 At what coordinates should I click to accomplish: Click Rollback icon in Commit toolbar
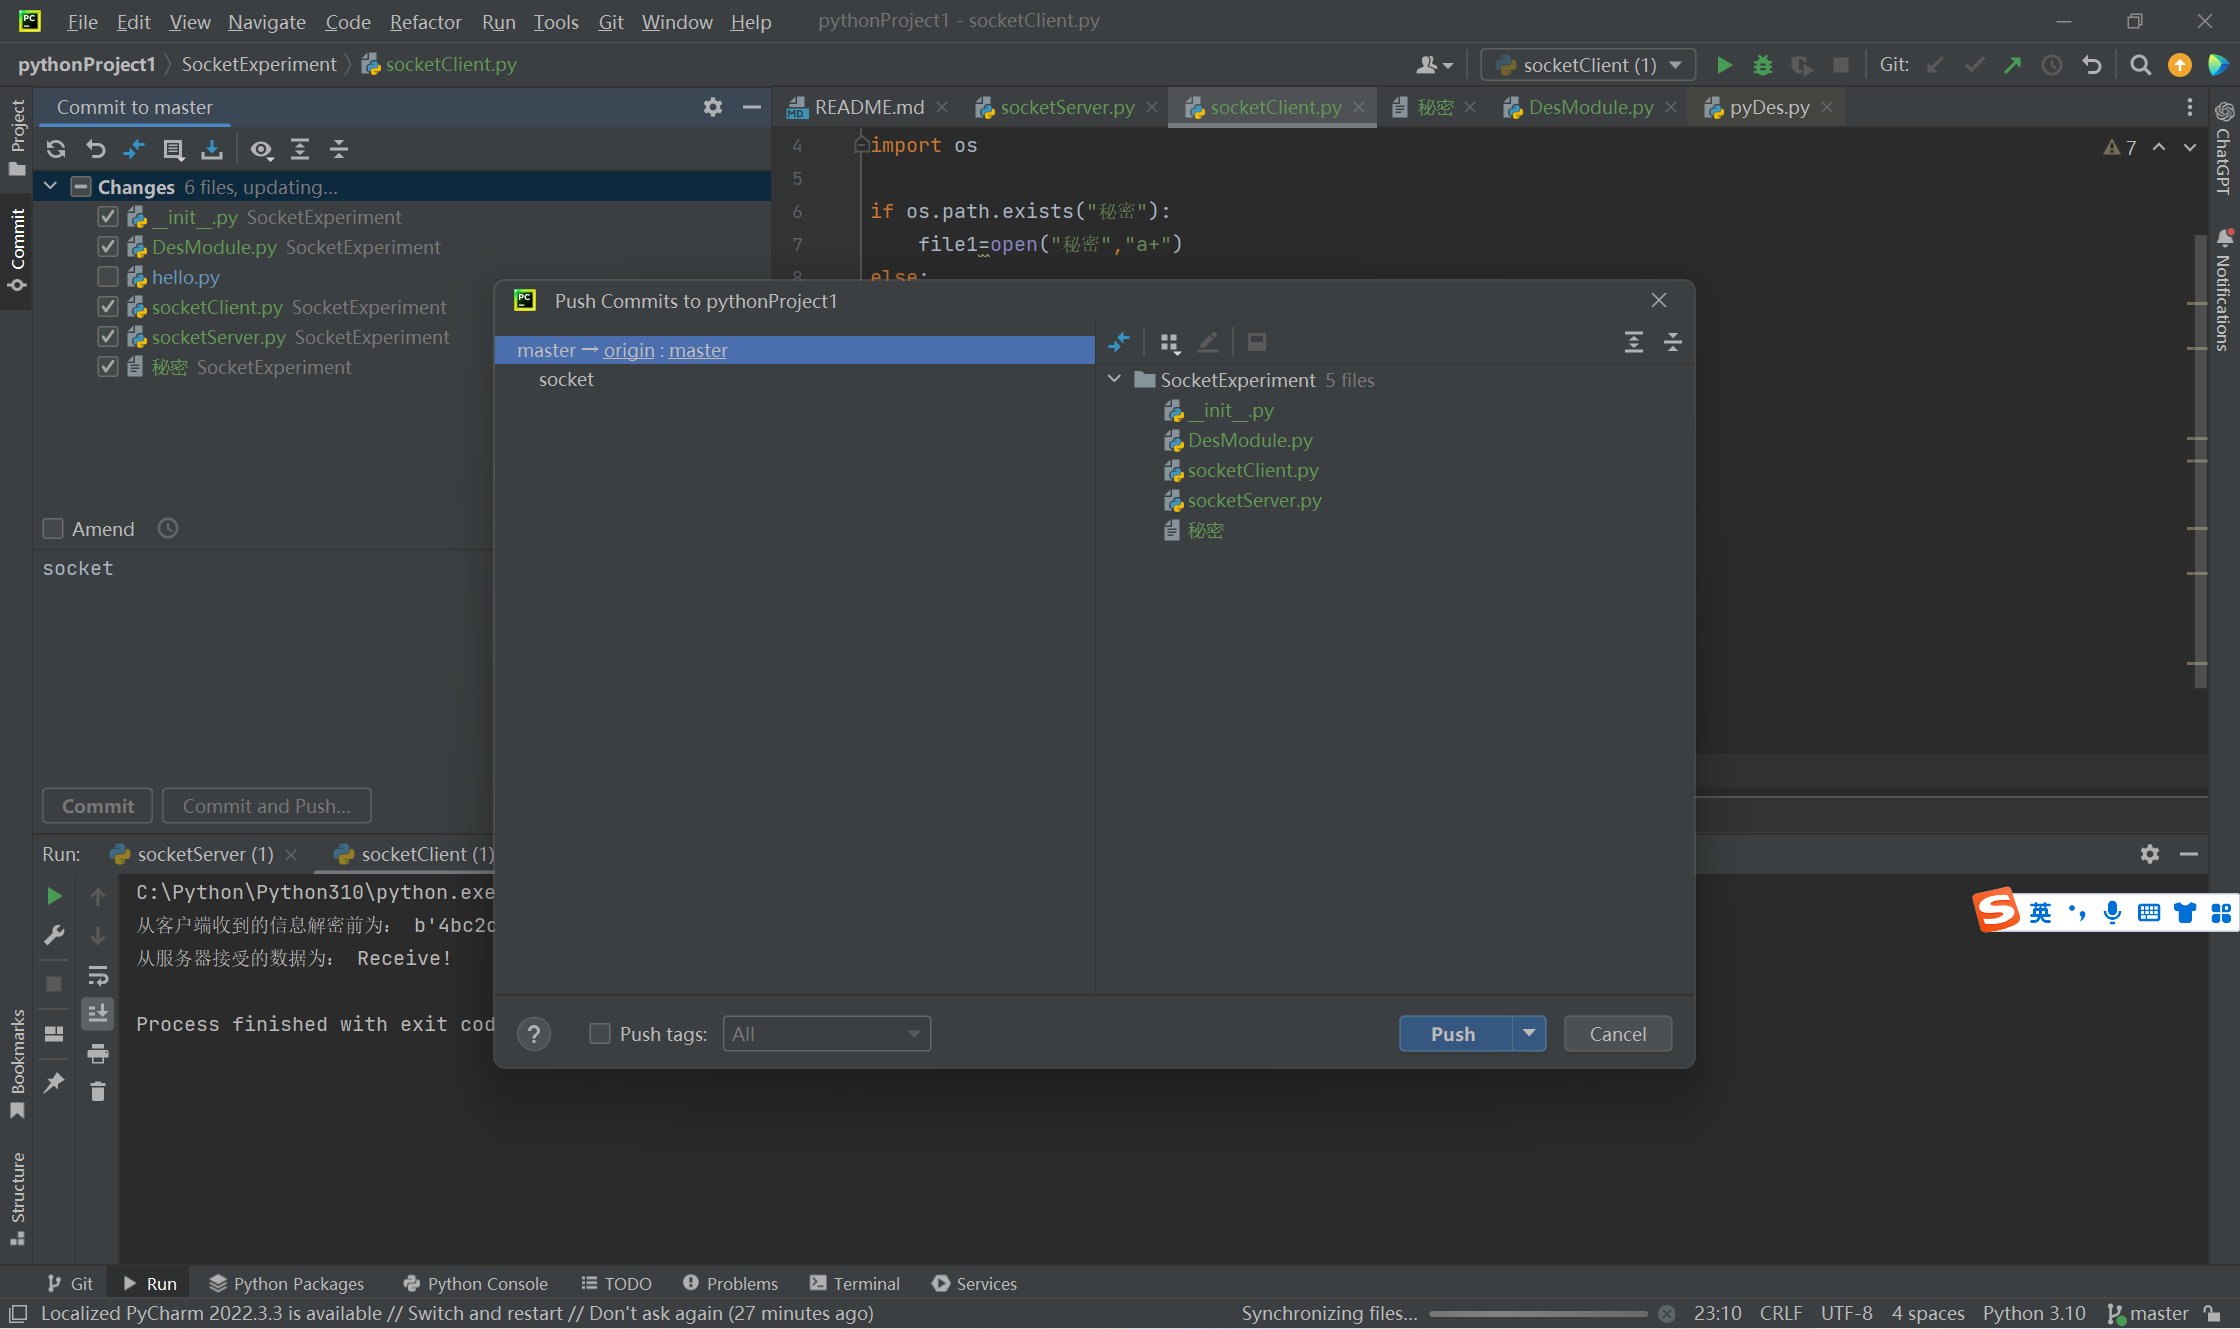pos(95,149)
